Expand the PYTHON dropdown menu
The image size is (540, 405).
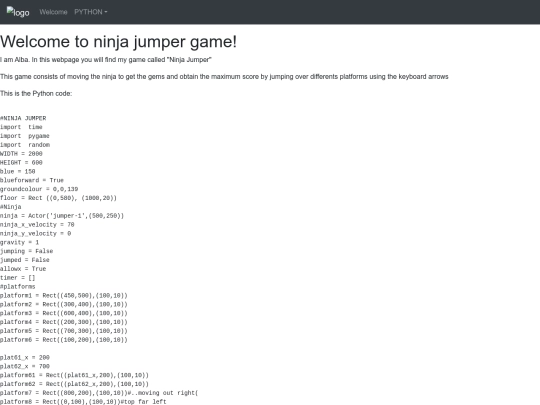coord(91,12)
